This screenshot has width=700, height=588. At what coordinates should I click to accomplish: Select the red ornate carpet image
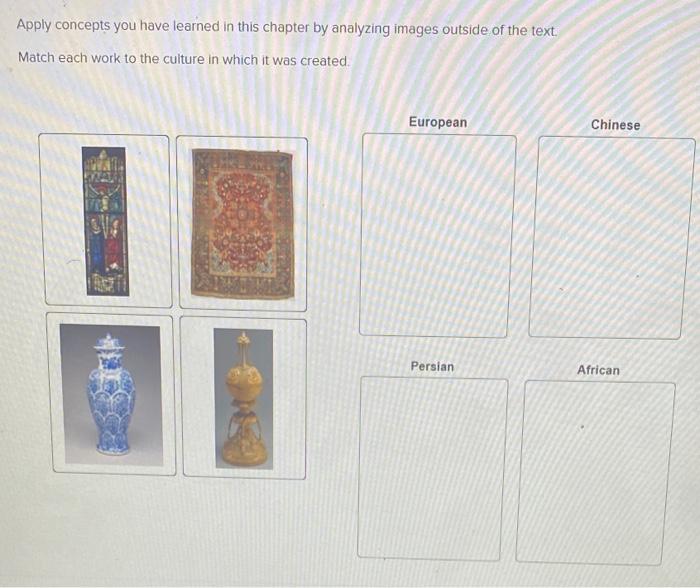pos(242,224)
